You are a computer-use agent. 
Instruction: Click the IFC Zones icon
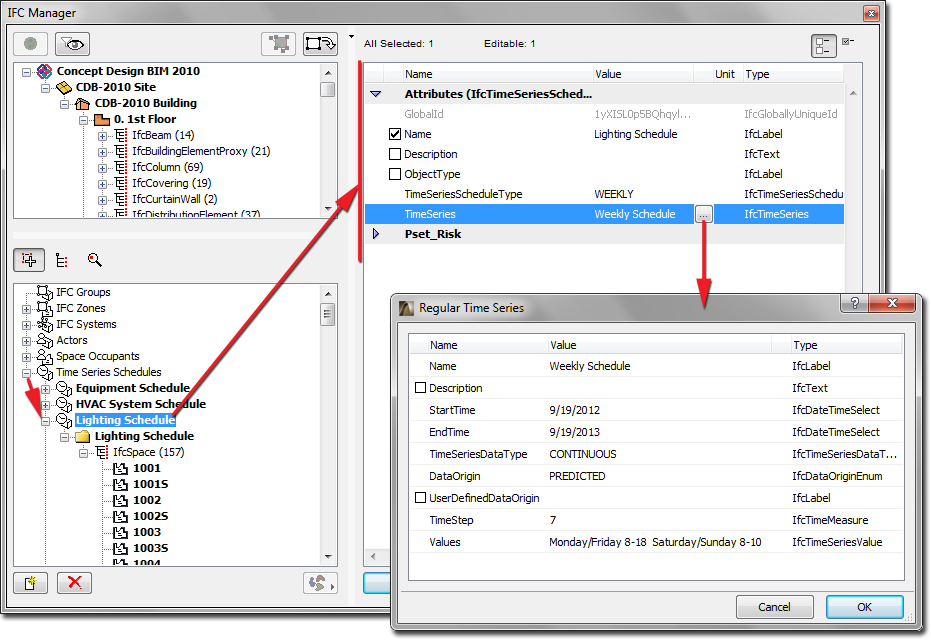[x=45, y=308]
